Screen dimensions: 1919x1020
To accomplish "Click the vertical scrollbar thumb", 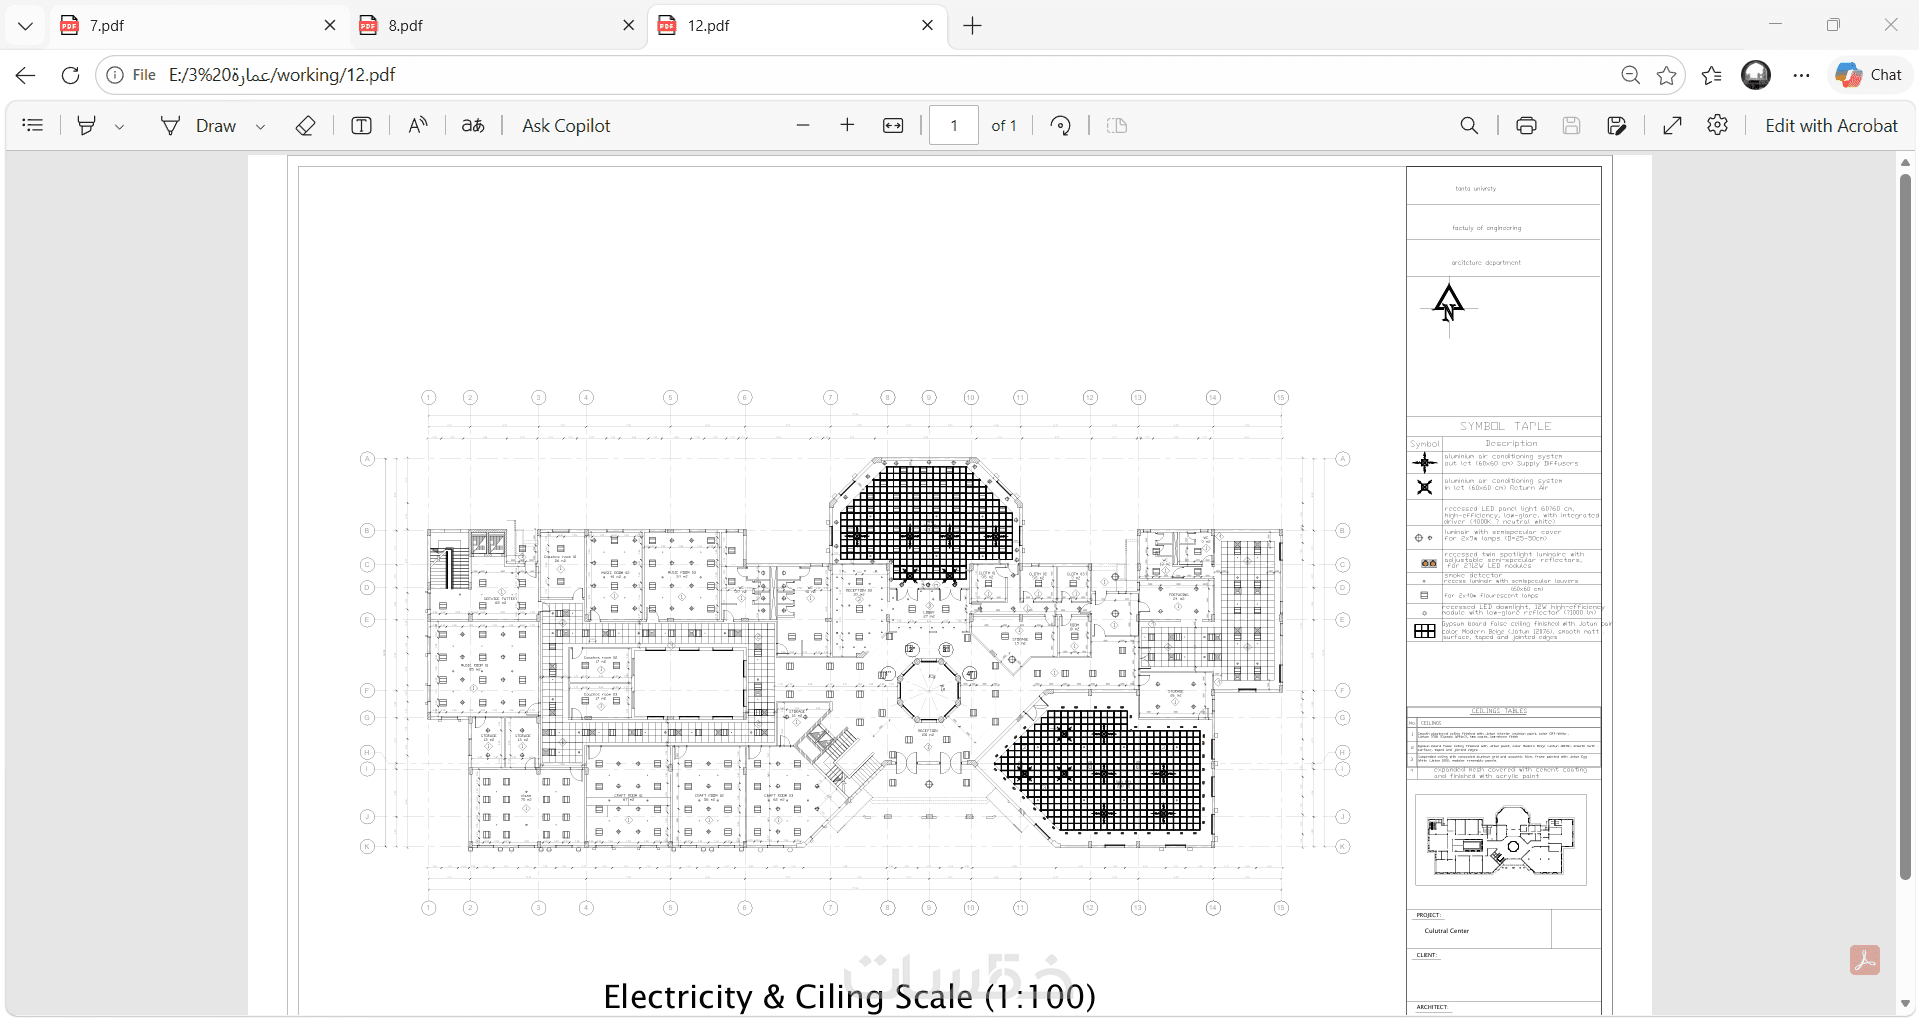I will [x=1905, y=527].
